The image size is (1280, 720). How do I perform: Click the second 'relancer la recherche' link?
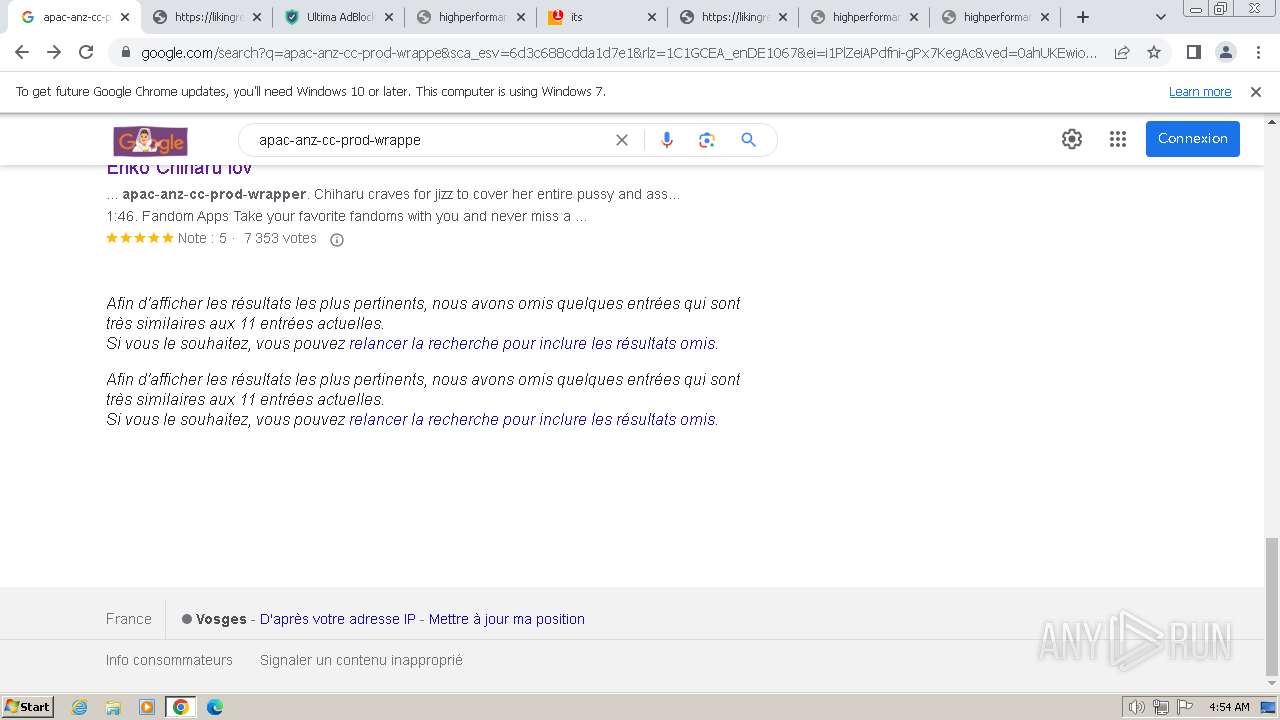(x=532, y=419)
